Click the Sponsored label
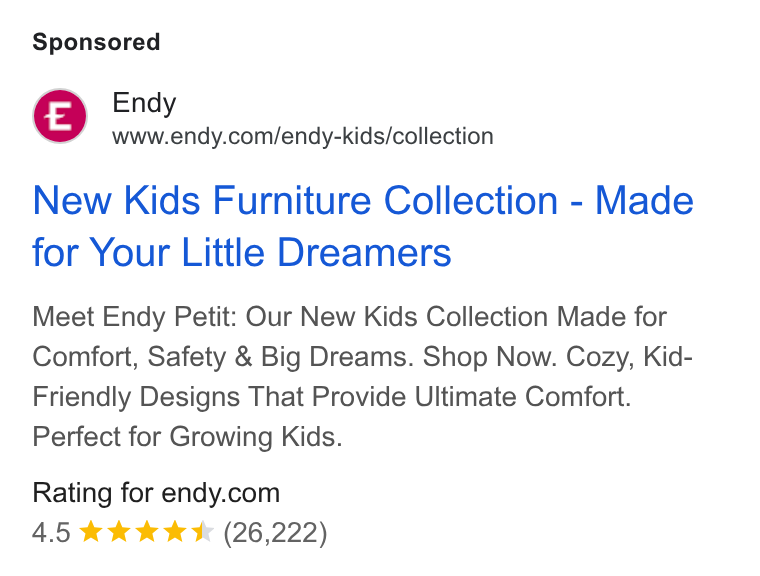Viewport: 760px width, 576px height. coord(96,42)
